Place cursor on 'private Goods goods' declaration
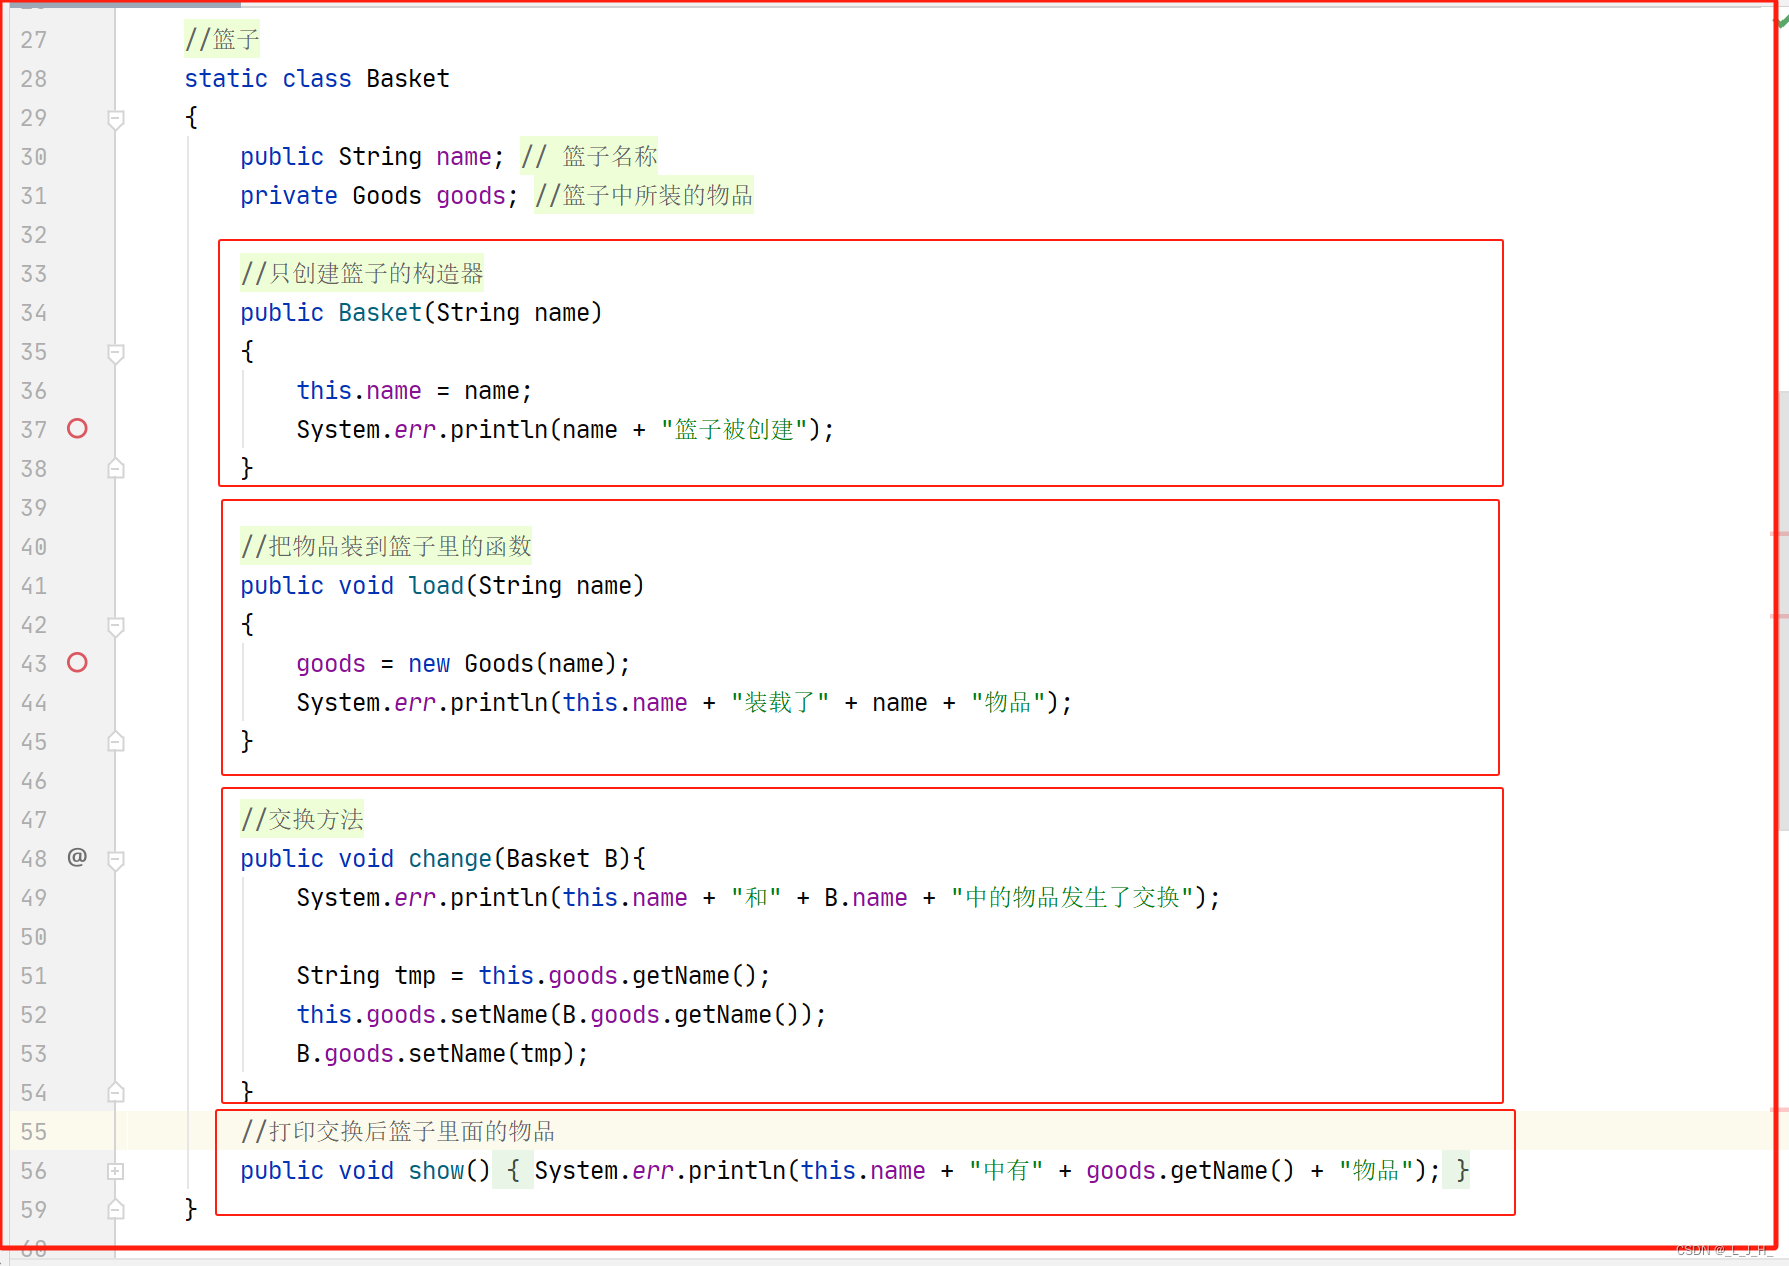Viewport: 1789px width, 1266px height. click(379, 196)
